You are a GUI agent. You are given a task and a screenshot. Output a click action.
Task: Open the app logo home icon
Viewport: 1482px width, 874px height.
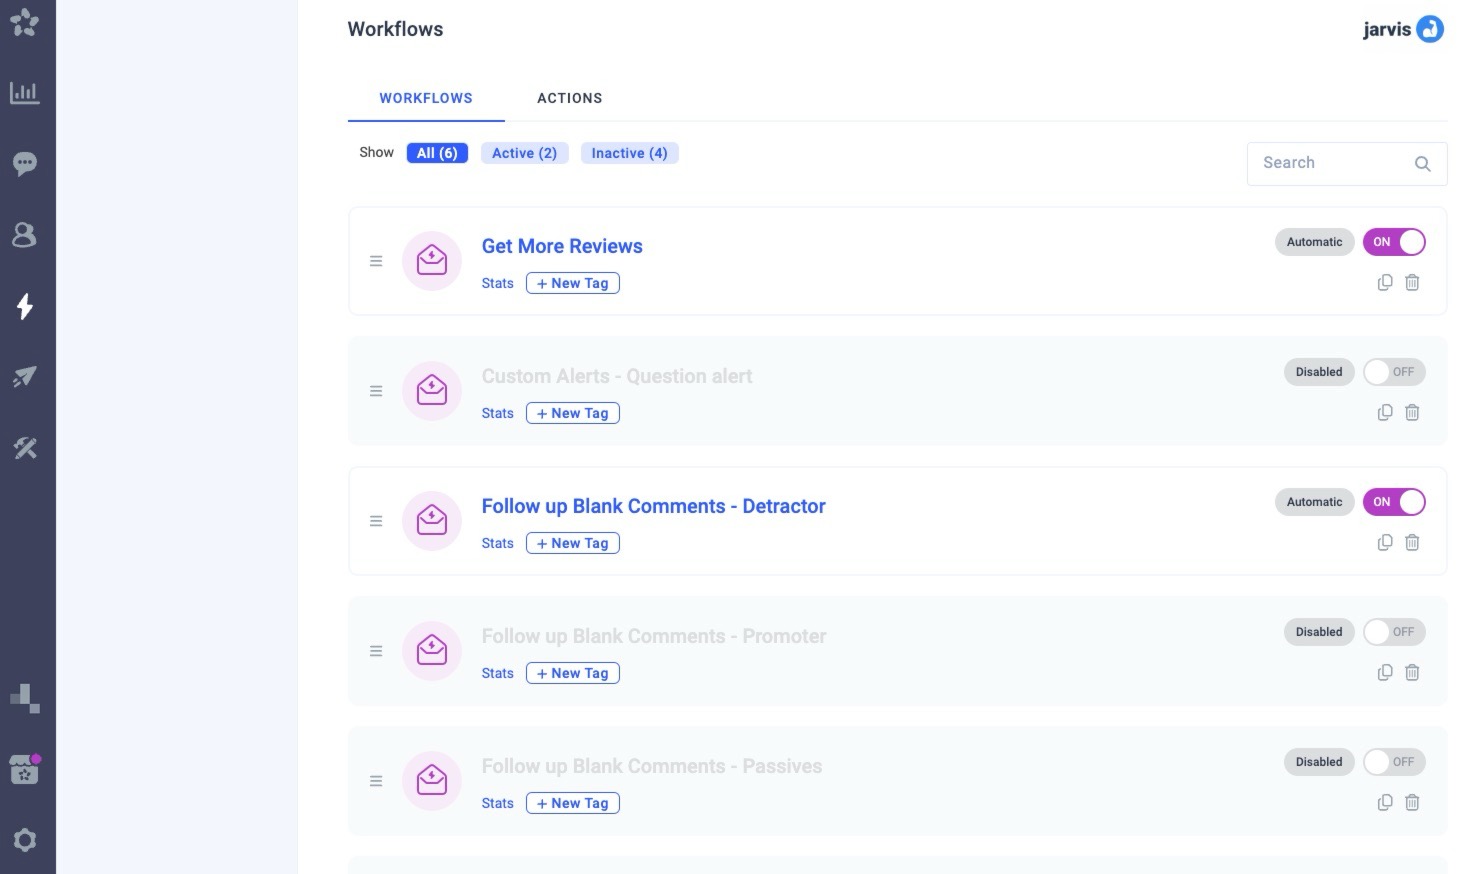(25, 22)
